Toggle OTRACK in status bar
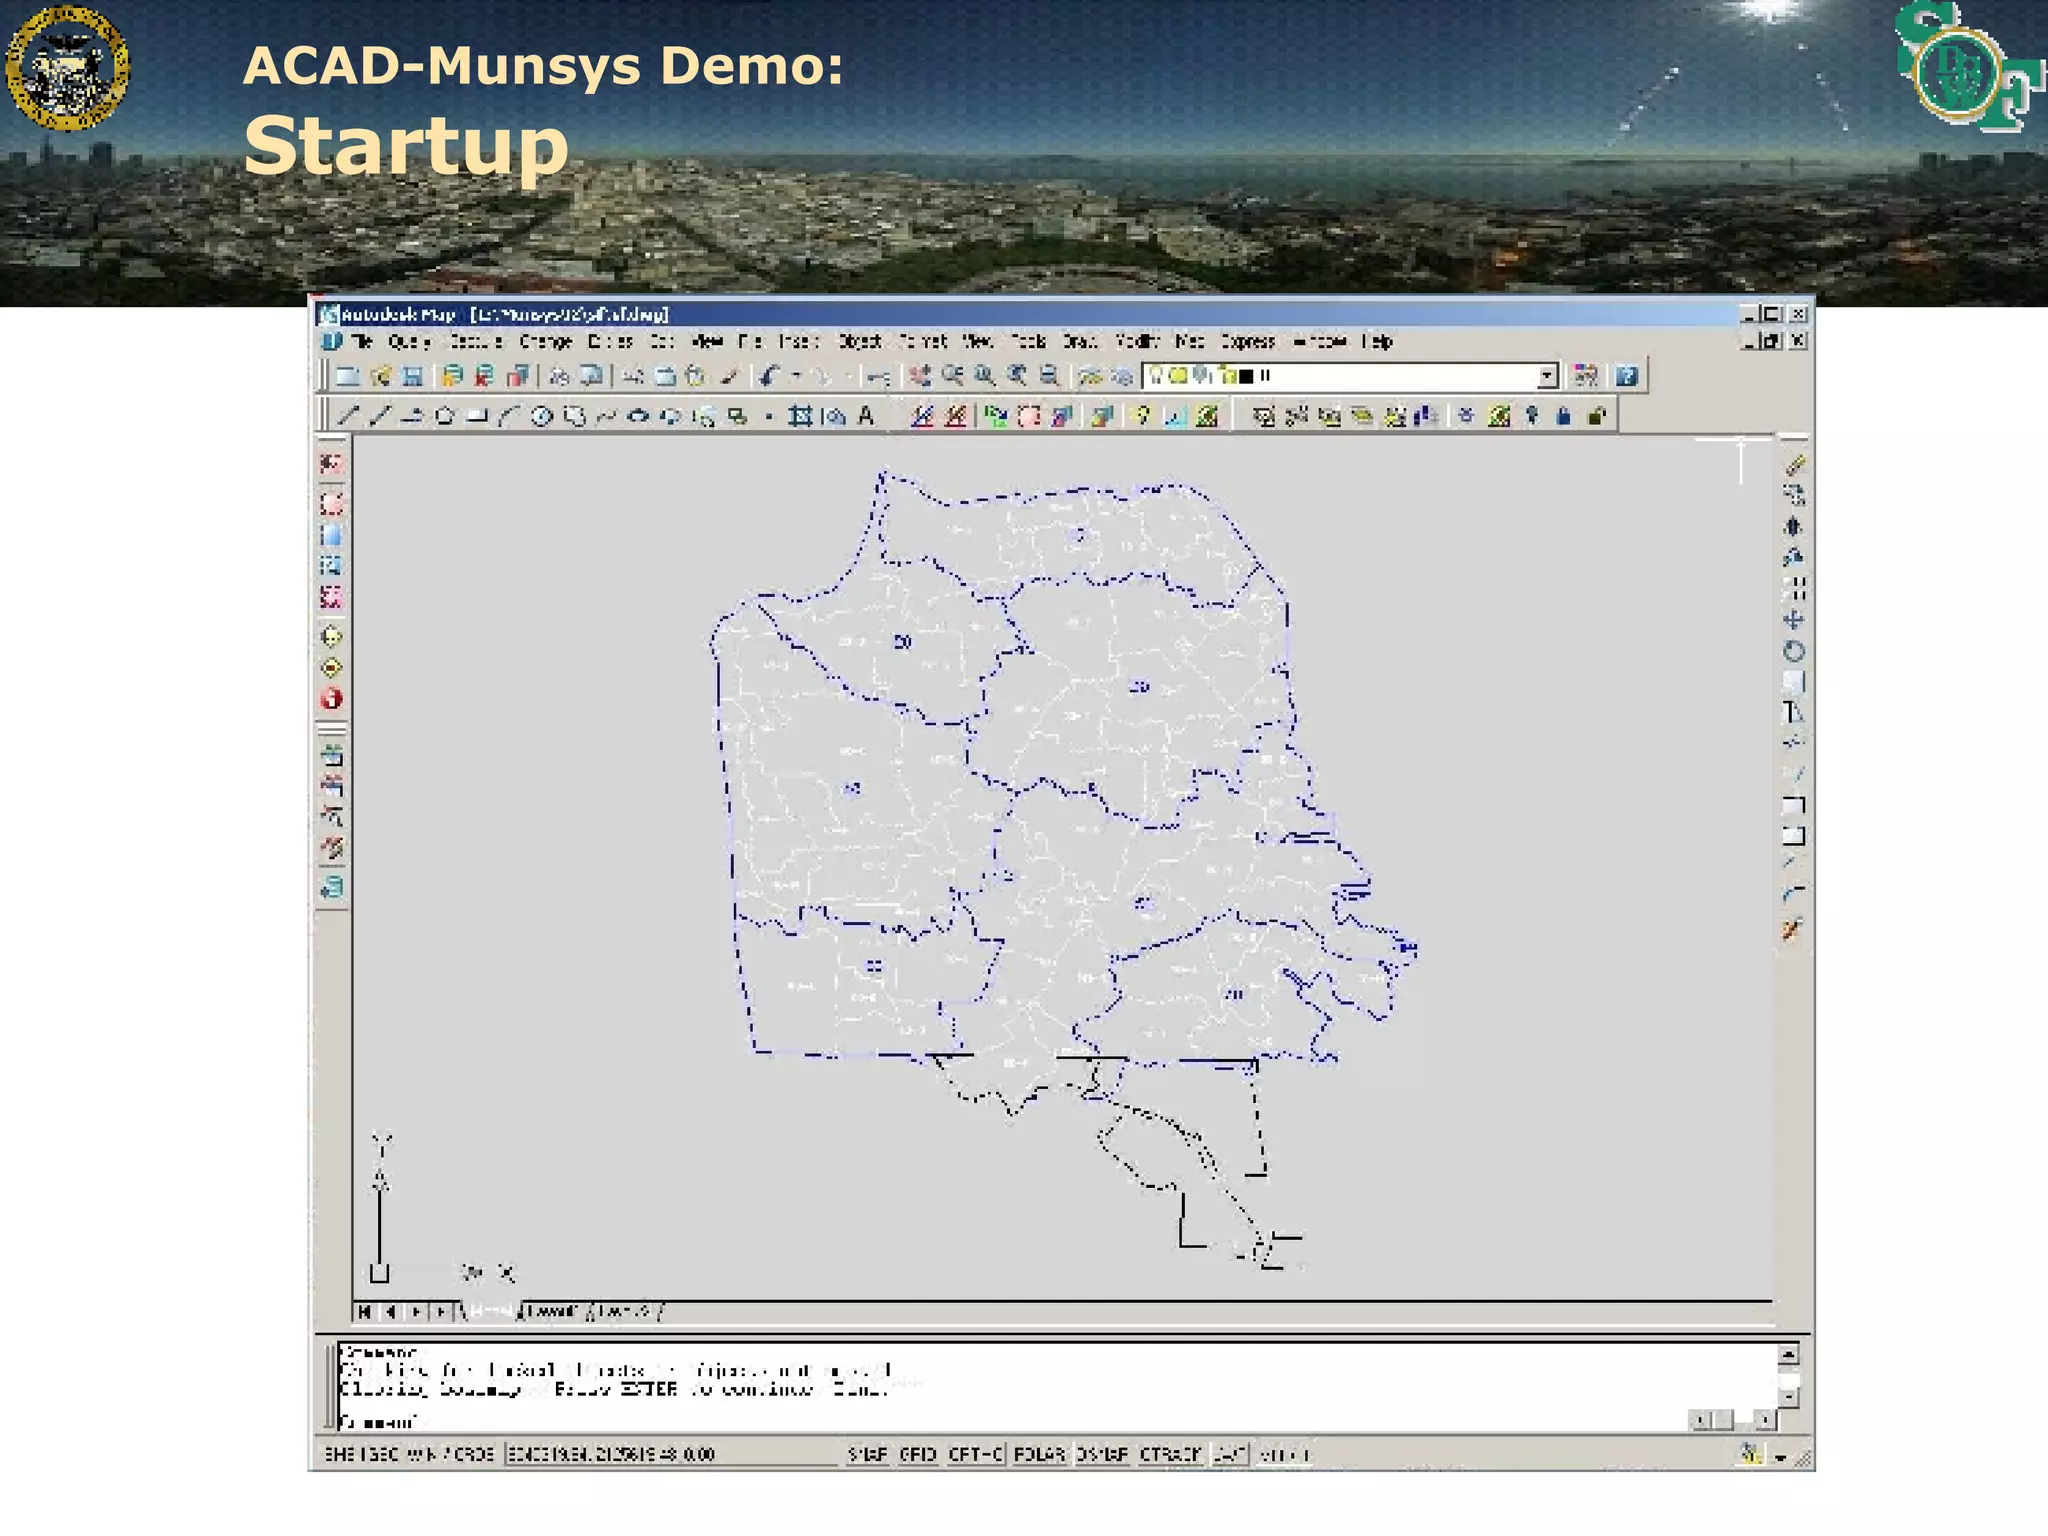This screenshot has width=2048, height=1536. [1170, 1454]
